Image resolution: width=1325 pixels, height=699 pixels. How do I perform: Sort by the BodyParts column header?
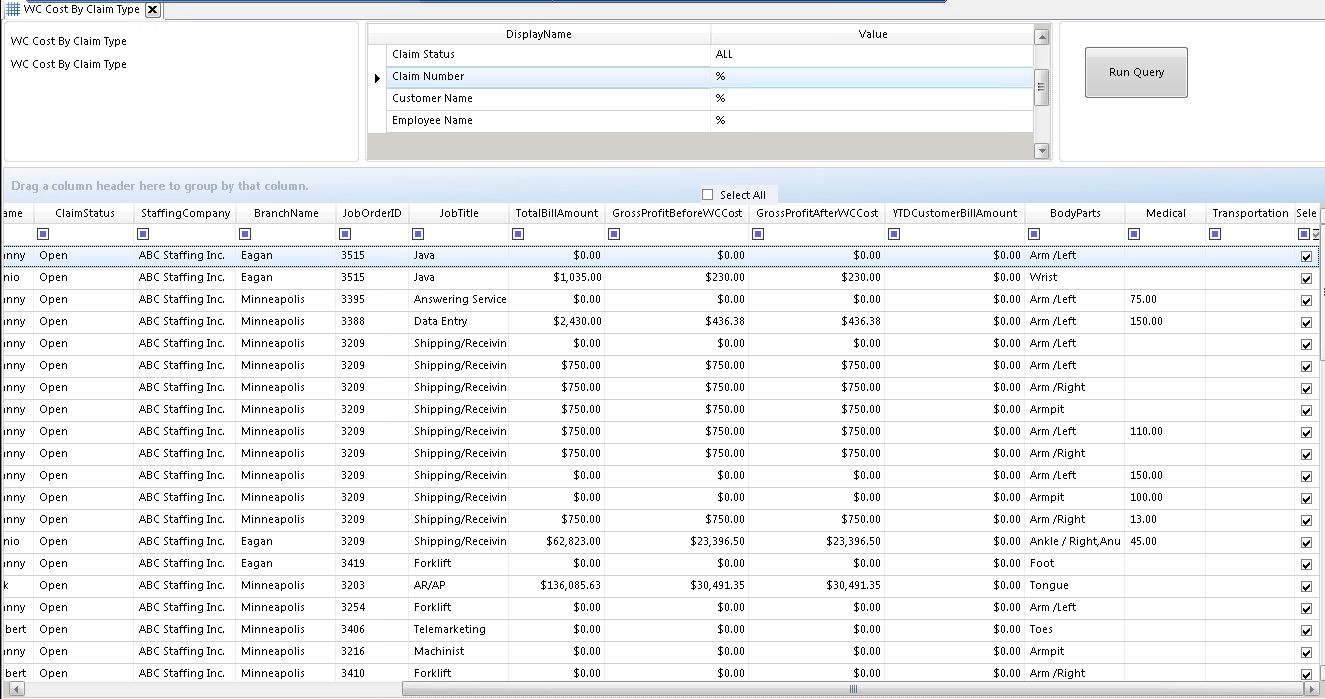1075,213
